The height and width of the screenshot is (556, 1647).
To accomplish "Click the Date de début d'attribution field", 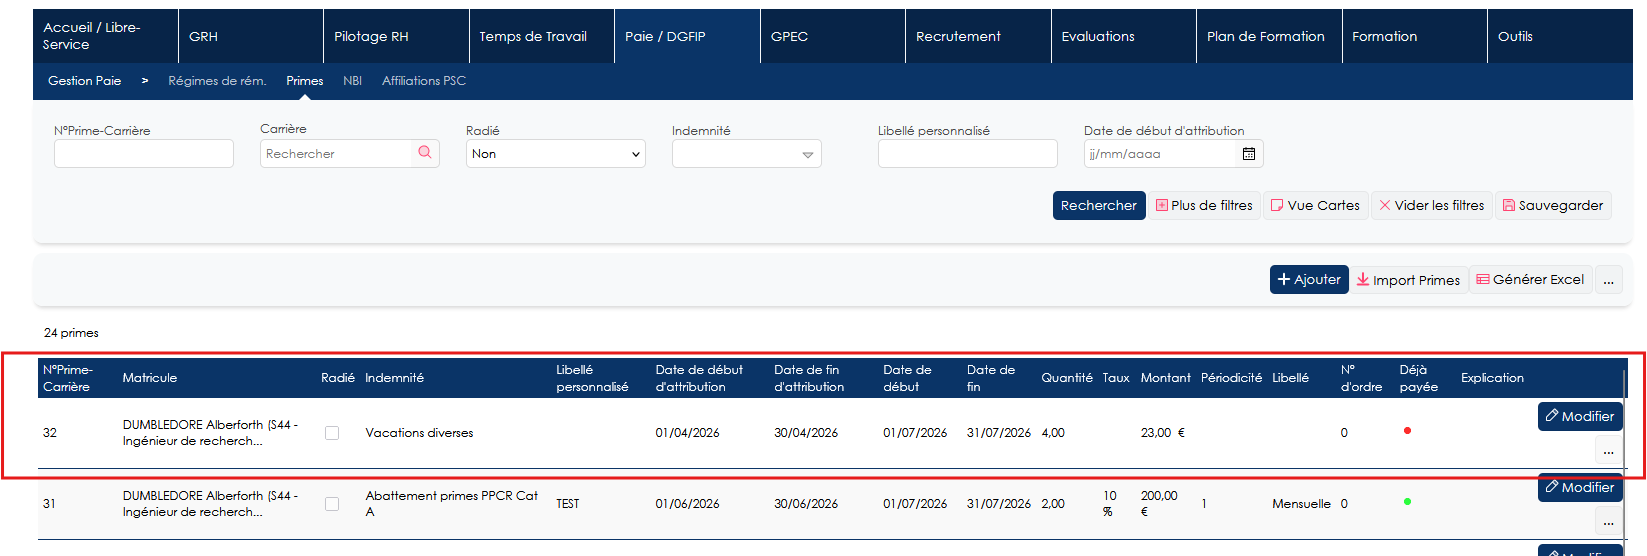I will (1161, 153).
